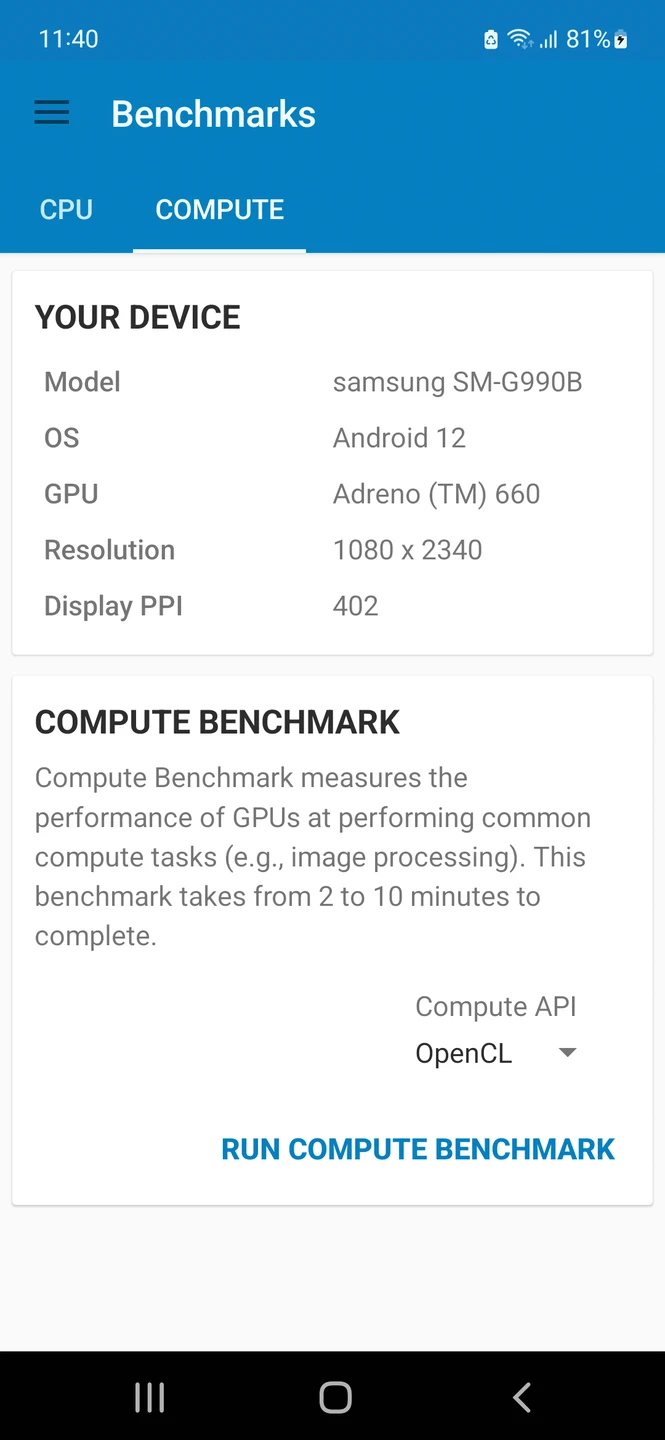Expand the Compute API dropdown arrow

567,1052
